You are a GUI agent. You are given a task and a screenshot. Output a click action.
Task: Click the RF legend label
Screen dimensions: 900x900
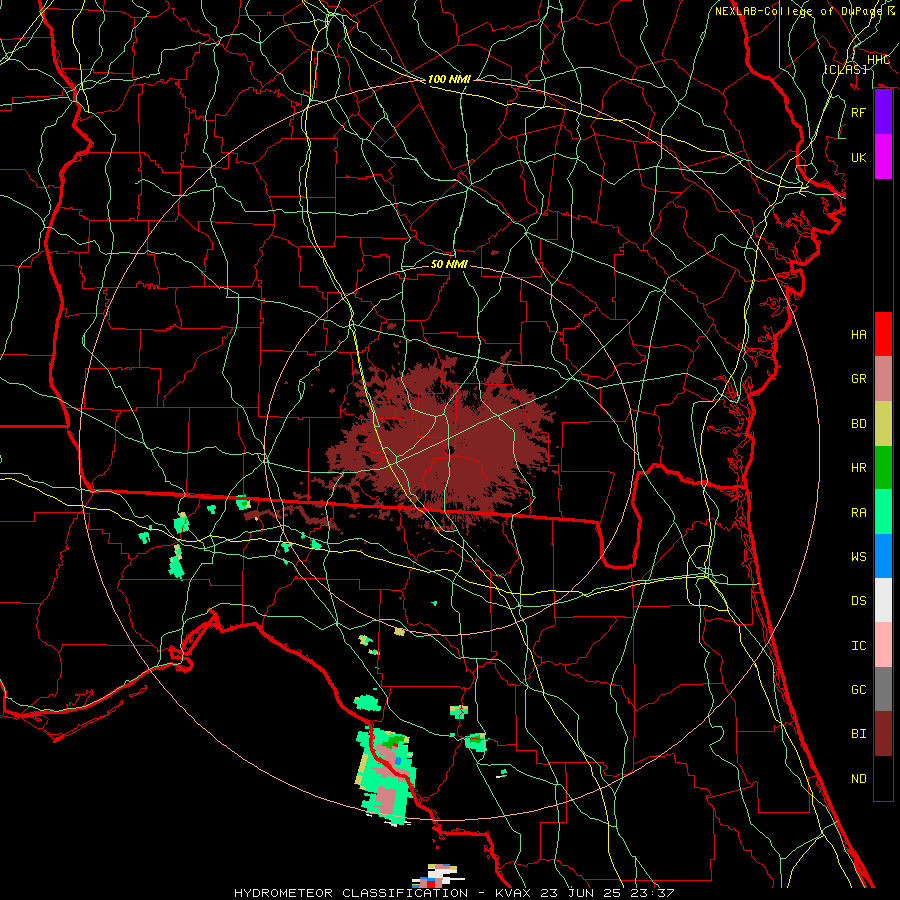click(x=859, y=112)
